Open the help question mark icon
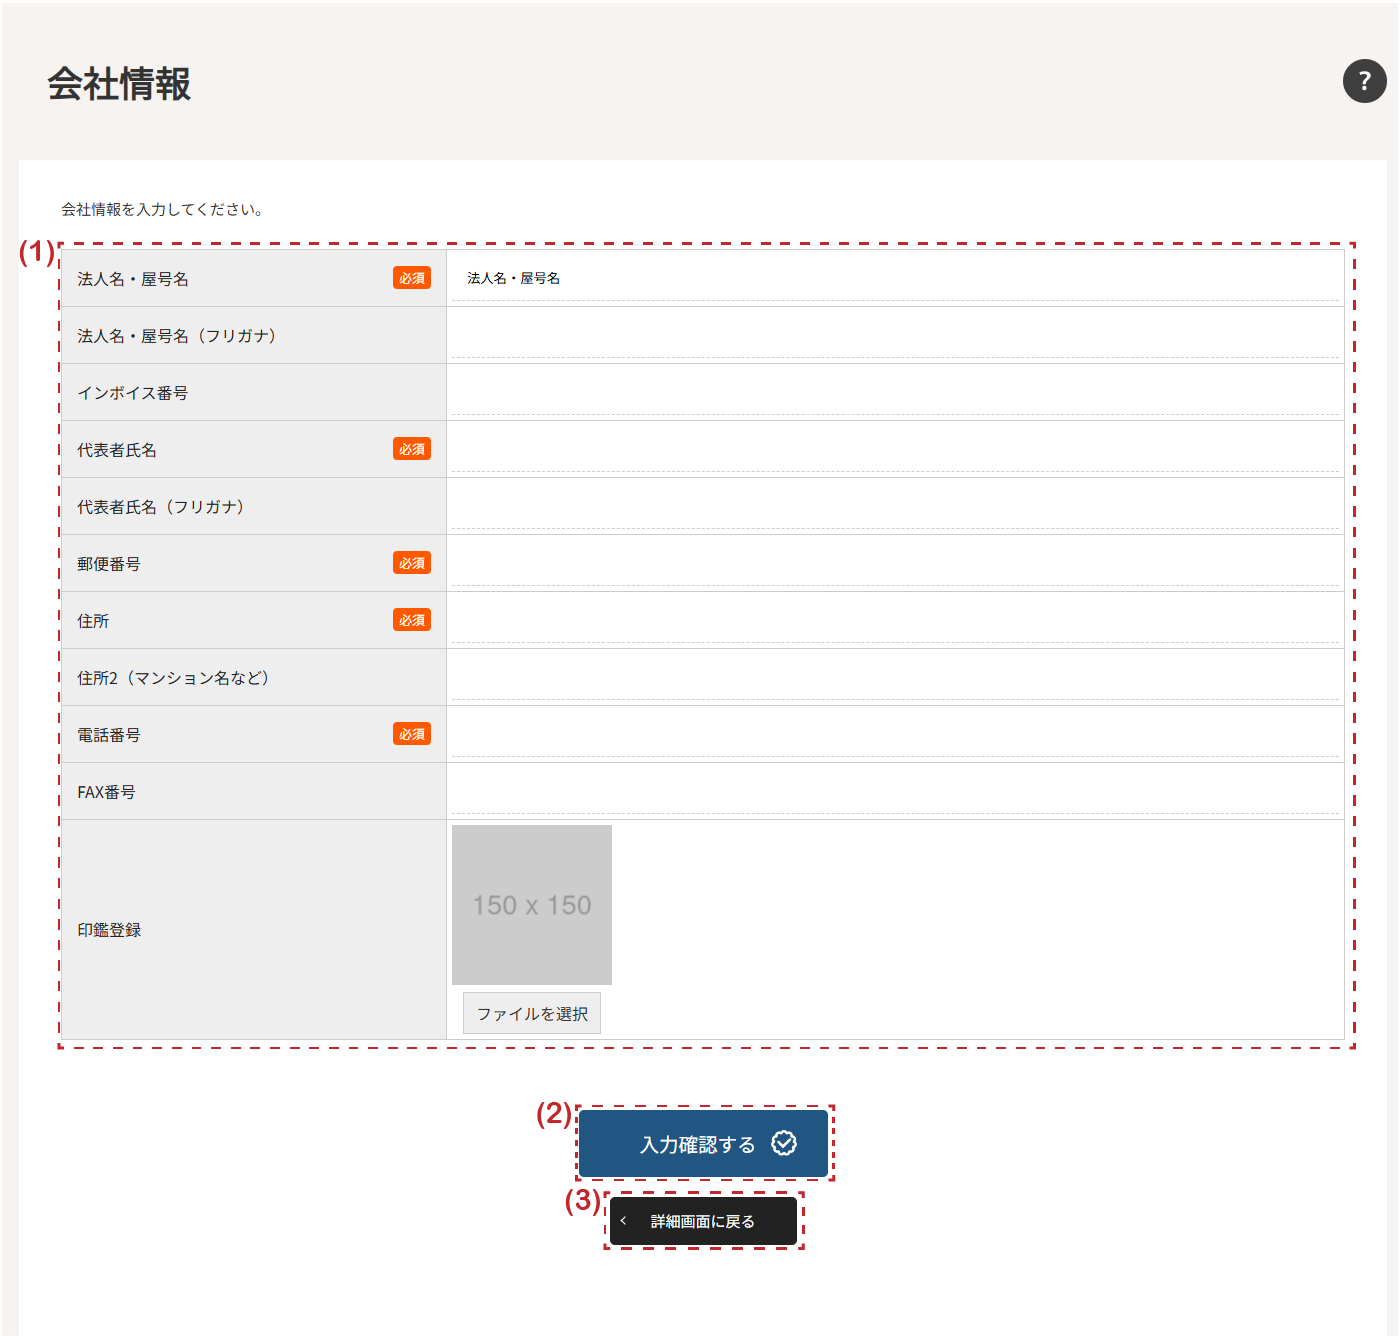1400x1336 pixels. click(x=1364, y=81)
